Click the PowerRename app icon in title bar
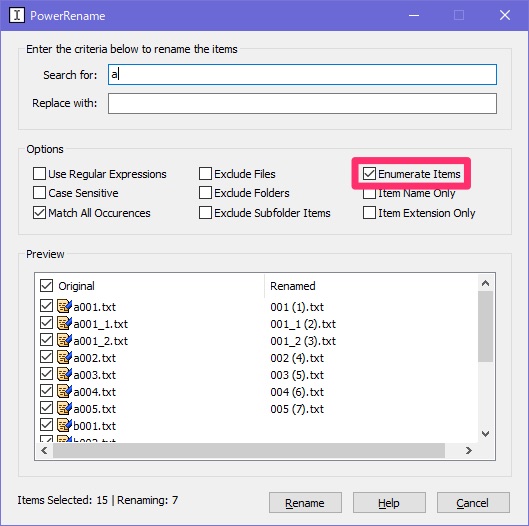Viewport: 529px width, 526px height. click(x=17, y=16)
